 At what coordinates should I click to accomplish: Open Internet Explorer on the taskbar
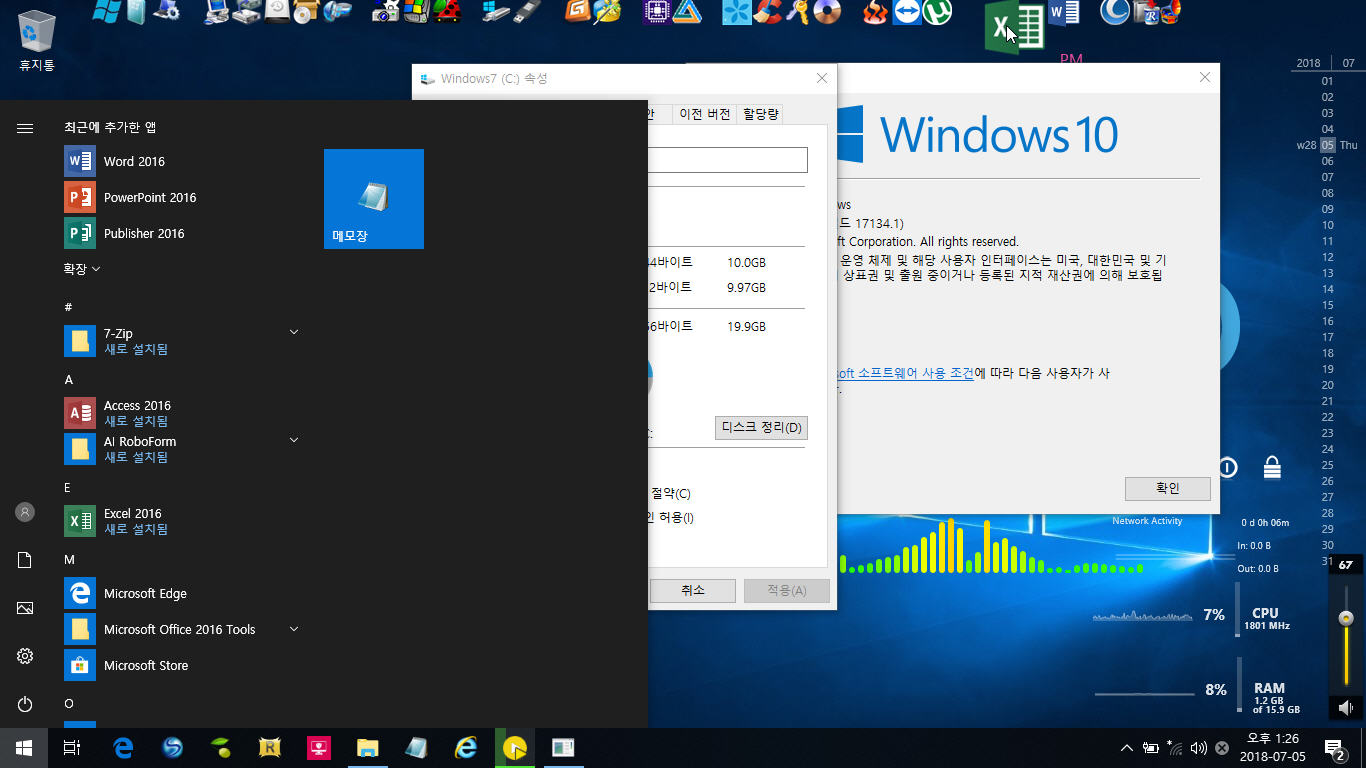click(466, 748)
